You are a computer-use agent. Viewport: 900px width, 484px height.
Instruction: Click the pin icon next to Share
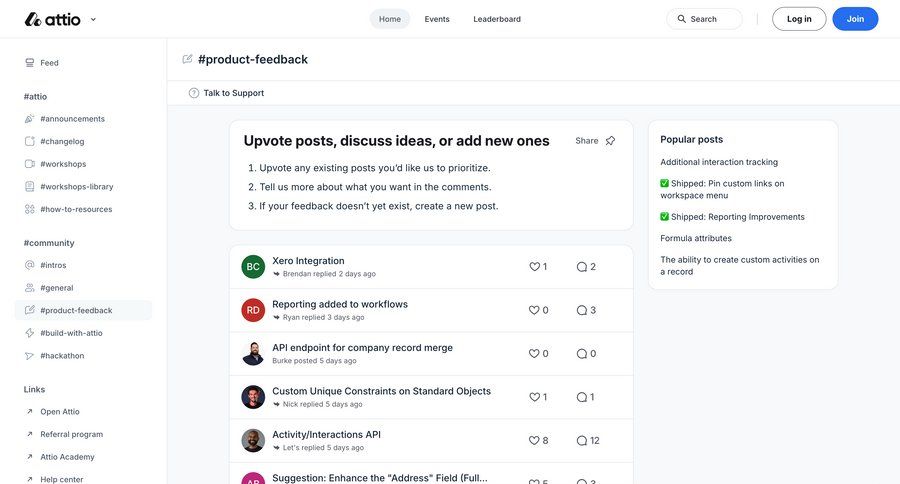[610, 141]
